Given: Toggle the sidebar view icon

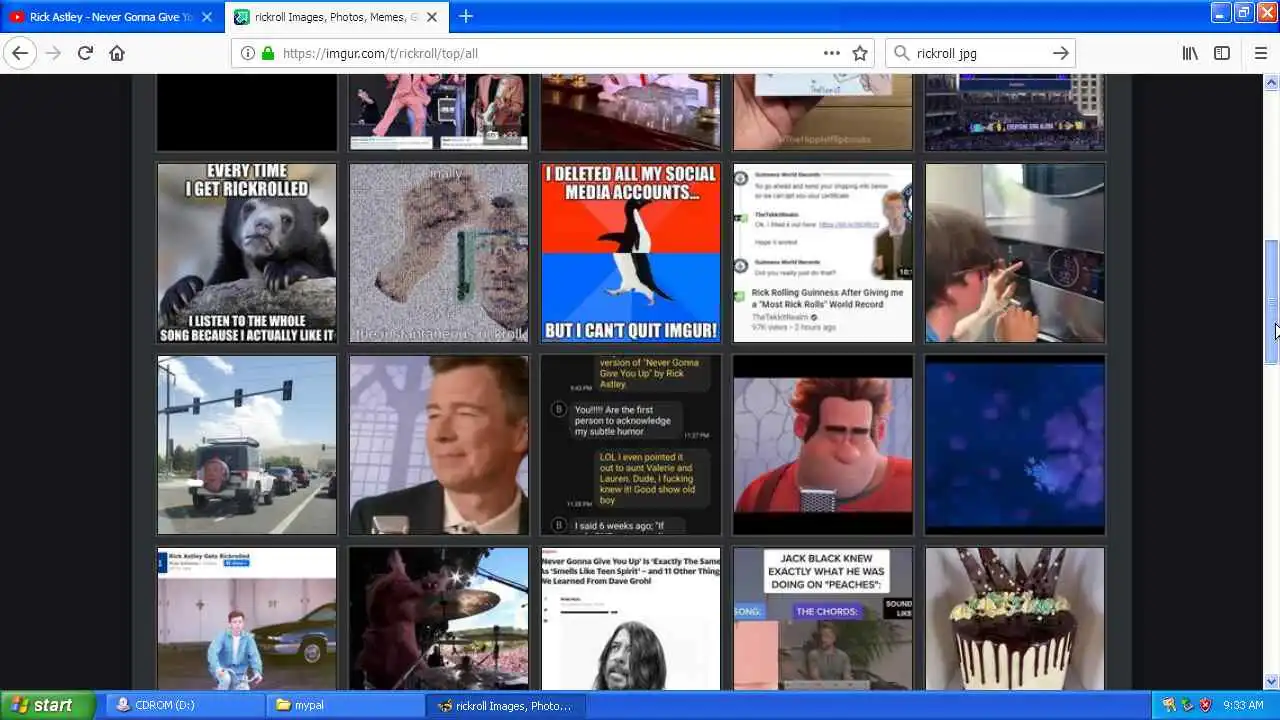Looking at the screenshot, I should (x=1222, y=53).
